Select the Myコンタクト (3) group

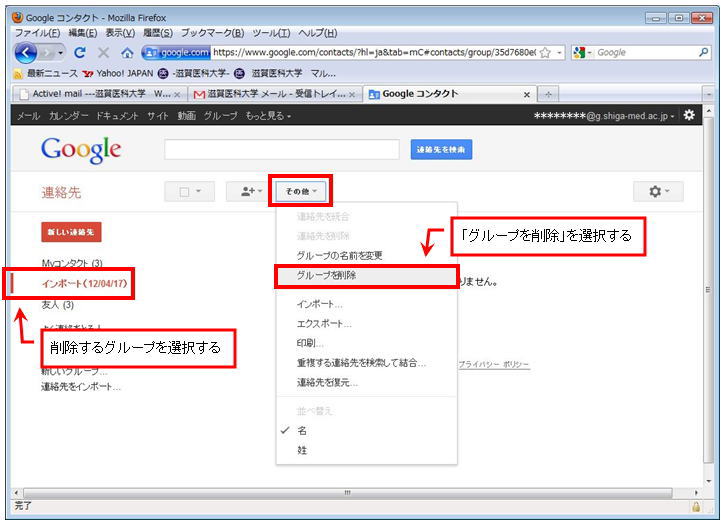coord(72,263)
